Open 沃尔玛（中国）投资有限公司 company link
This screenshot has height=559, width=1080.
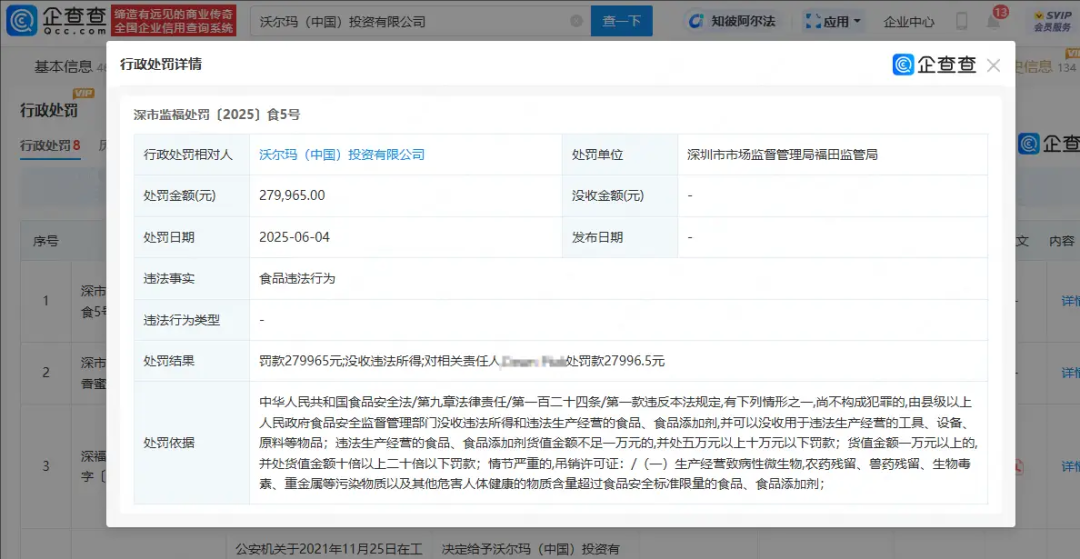(x=342, y=155)
